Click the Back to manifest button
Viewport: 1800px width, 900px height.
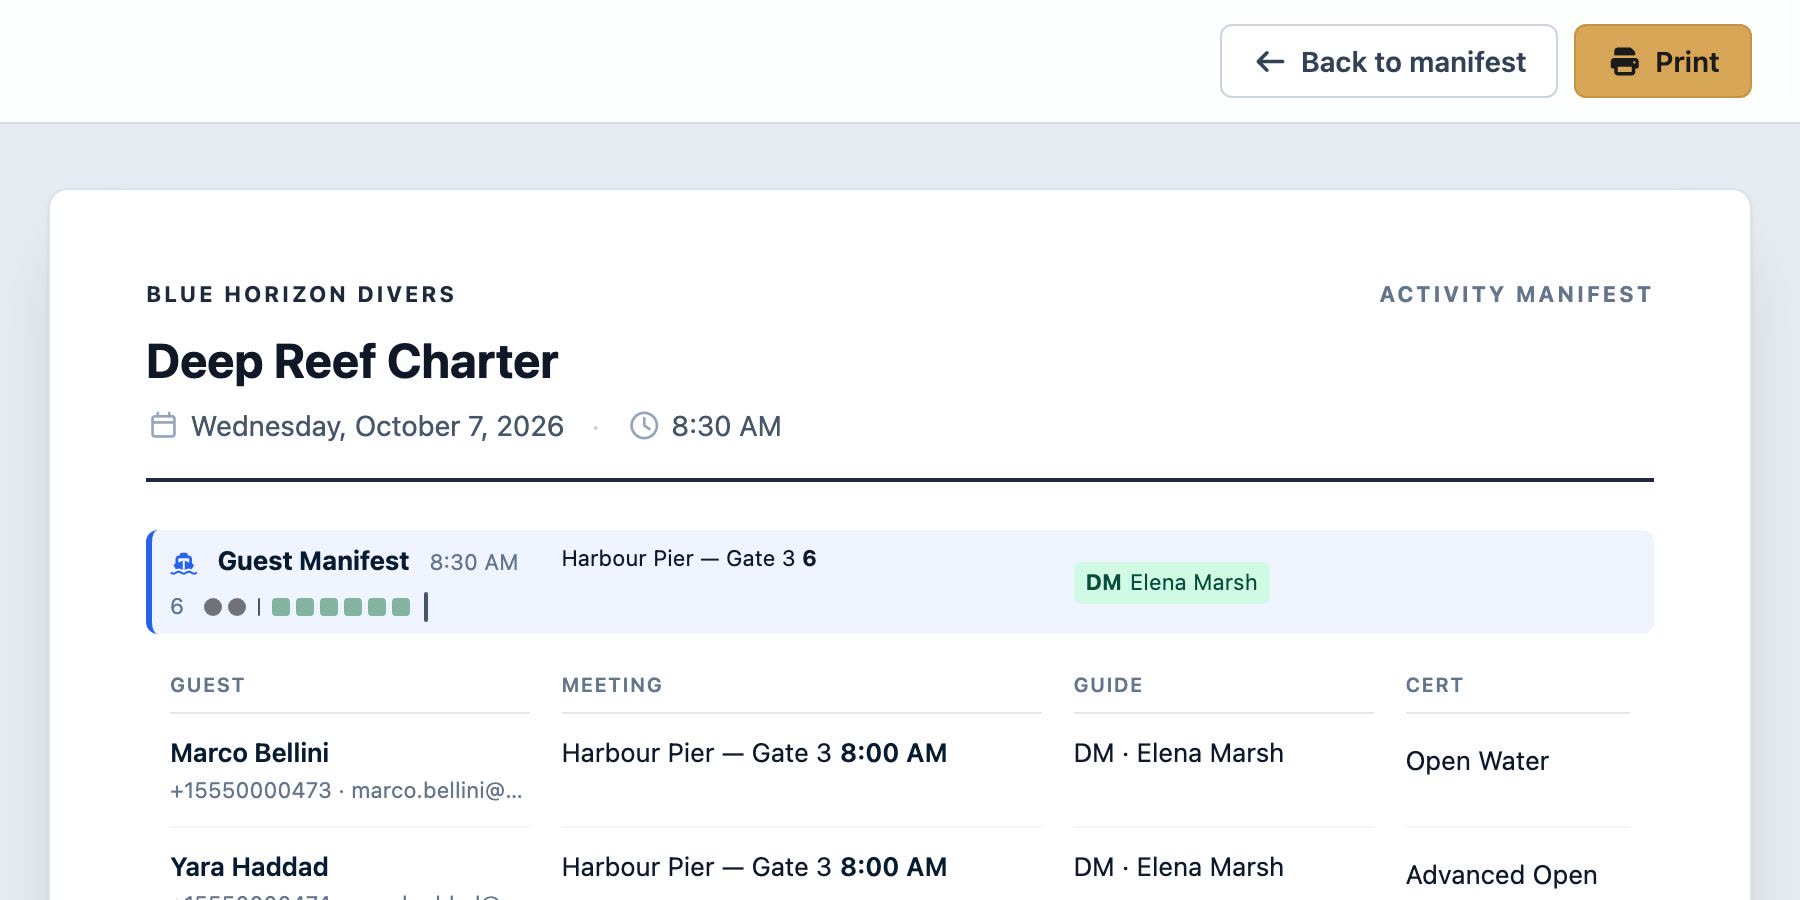tap(1388, 61)
